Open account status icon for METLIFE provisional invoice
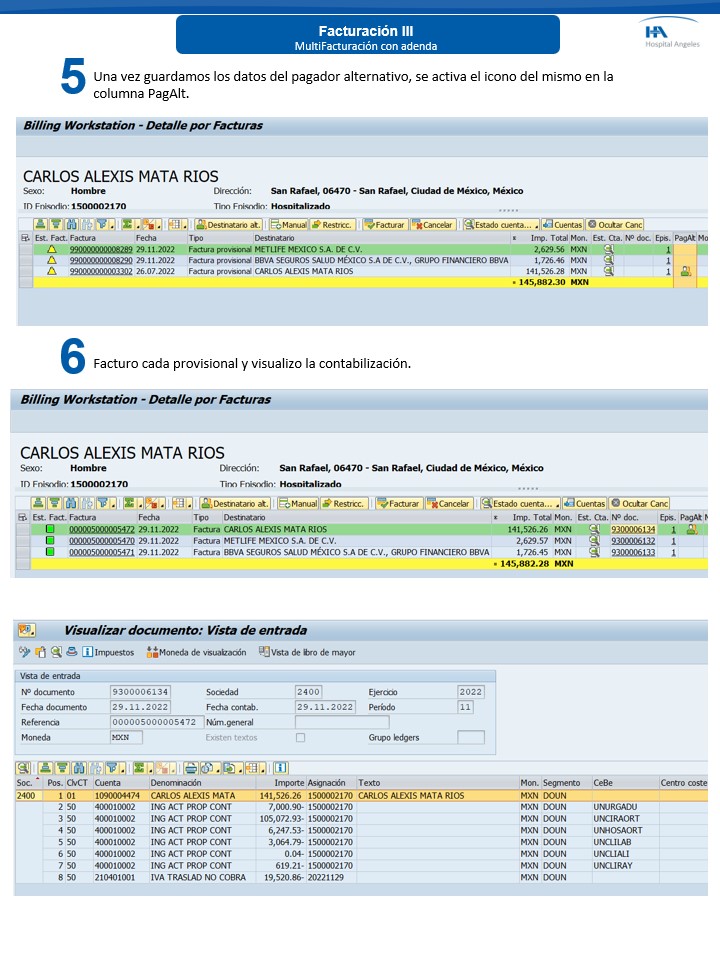The image size is (720, 960). 608,249
